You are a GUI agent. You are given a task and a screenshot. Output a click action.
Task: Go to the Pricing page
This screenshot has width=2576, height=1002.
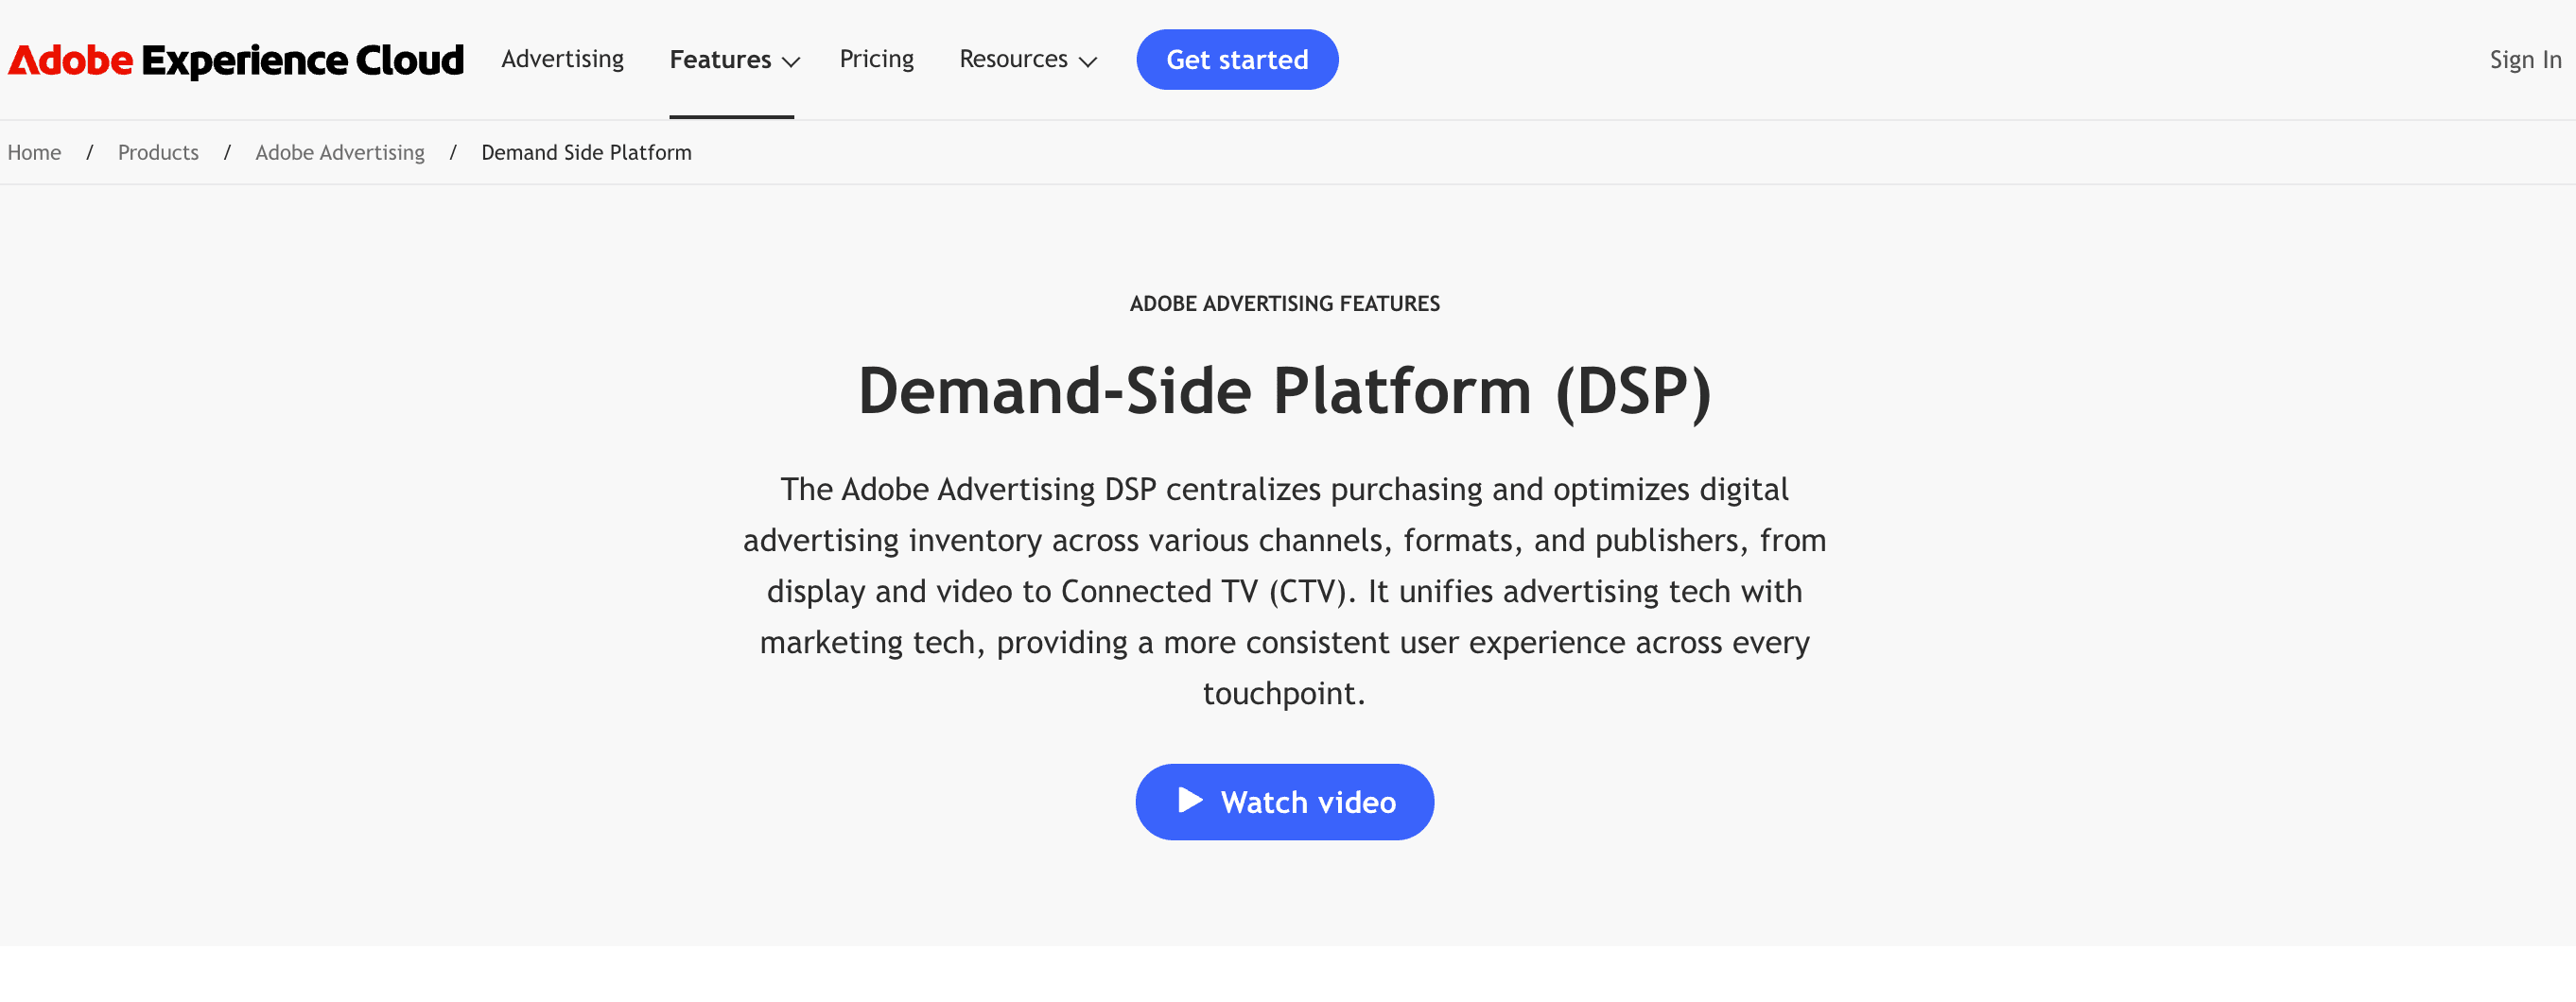click(x=876, y=59)
